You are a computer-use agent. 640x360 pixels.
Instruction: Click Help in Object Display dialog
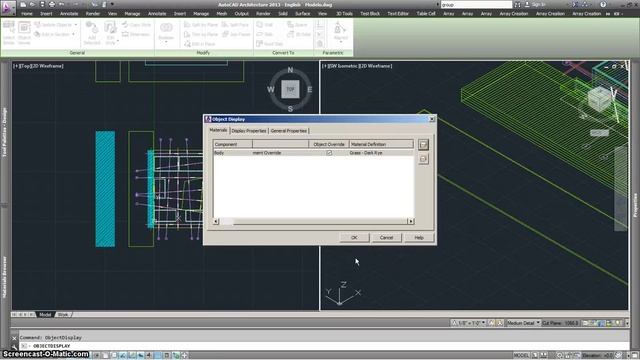419,238
